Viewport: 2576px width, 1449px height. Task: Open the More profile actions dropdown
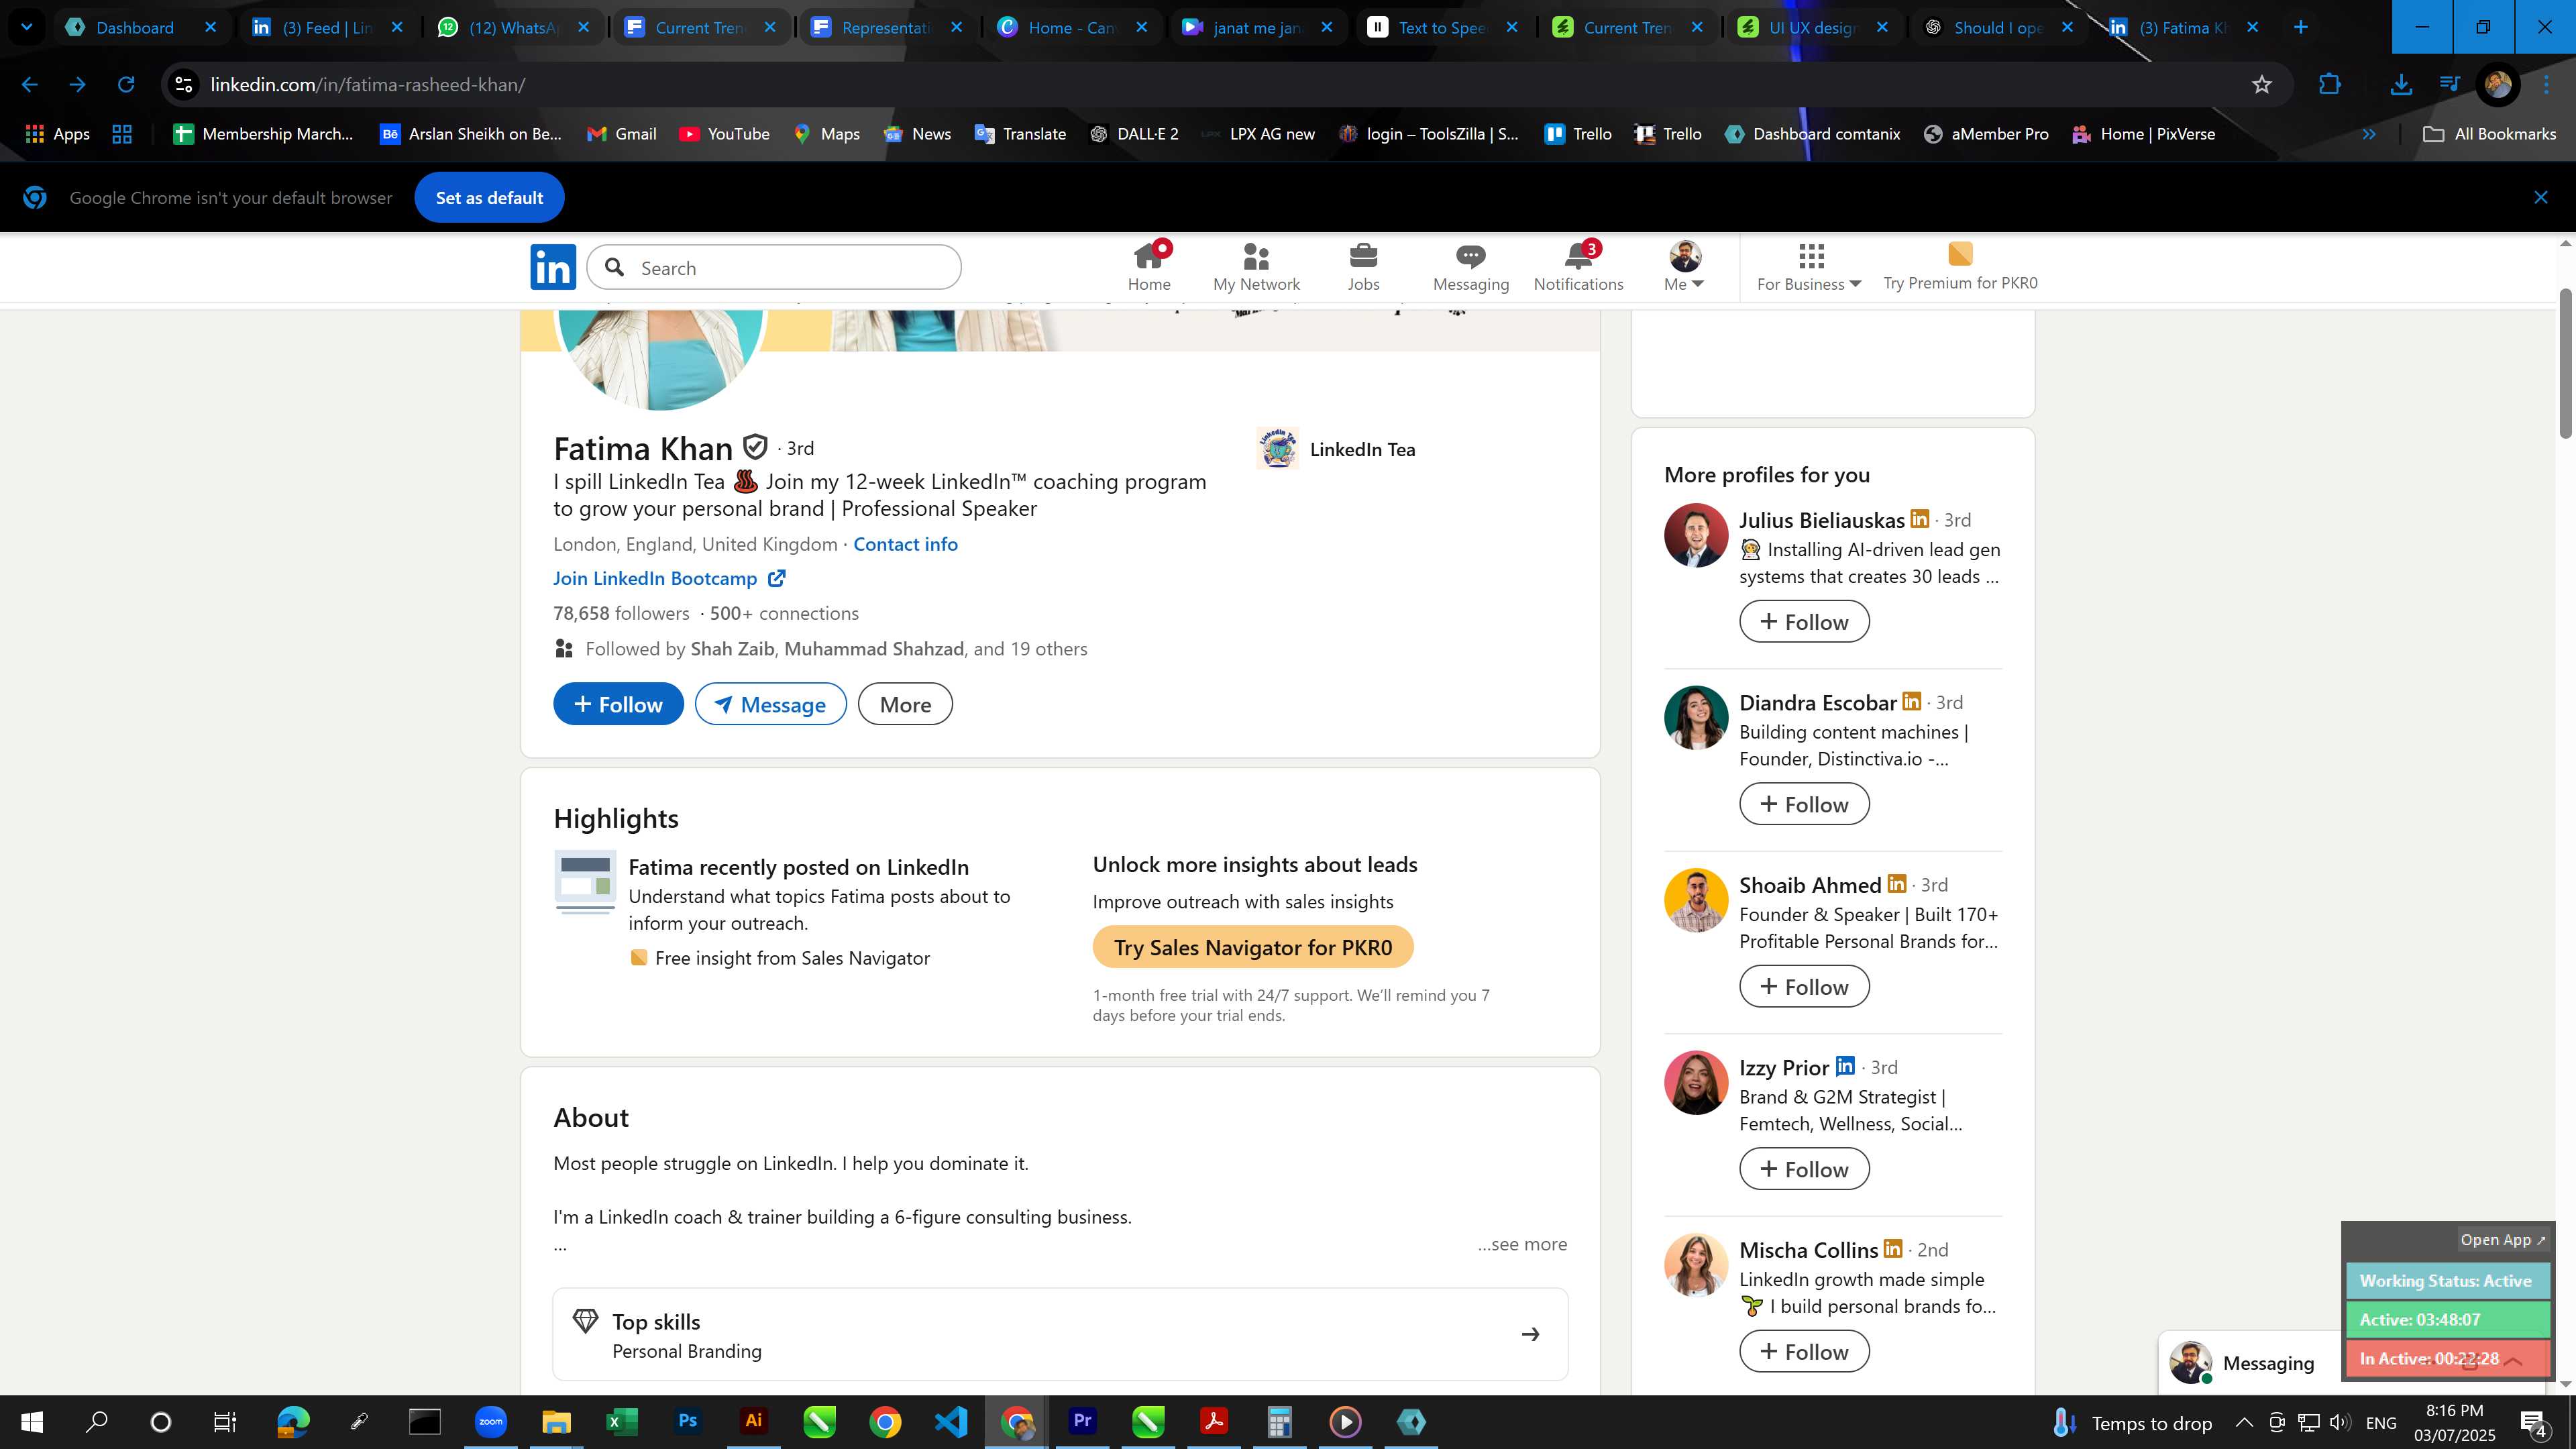click(905, 704)
